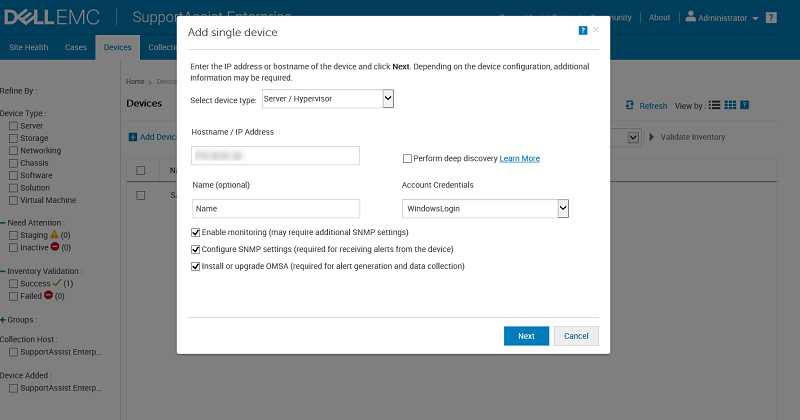Switch to grid view icon
The image size is (800, 420).
[x=730, y=105]
